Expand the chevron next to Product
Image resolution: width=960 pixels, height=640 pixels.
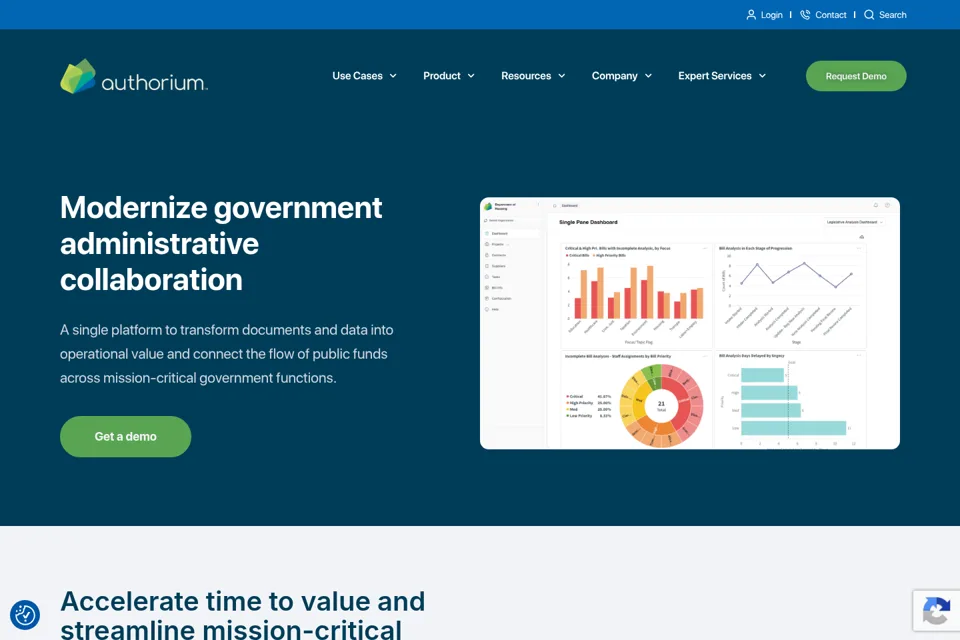point(471,76)
